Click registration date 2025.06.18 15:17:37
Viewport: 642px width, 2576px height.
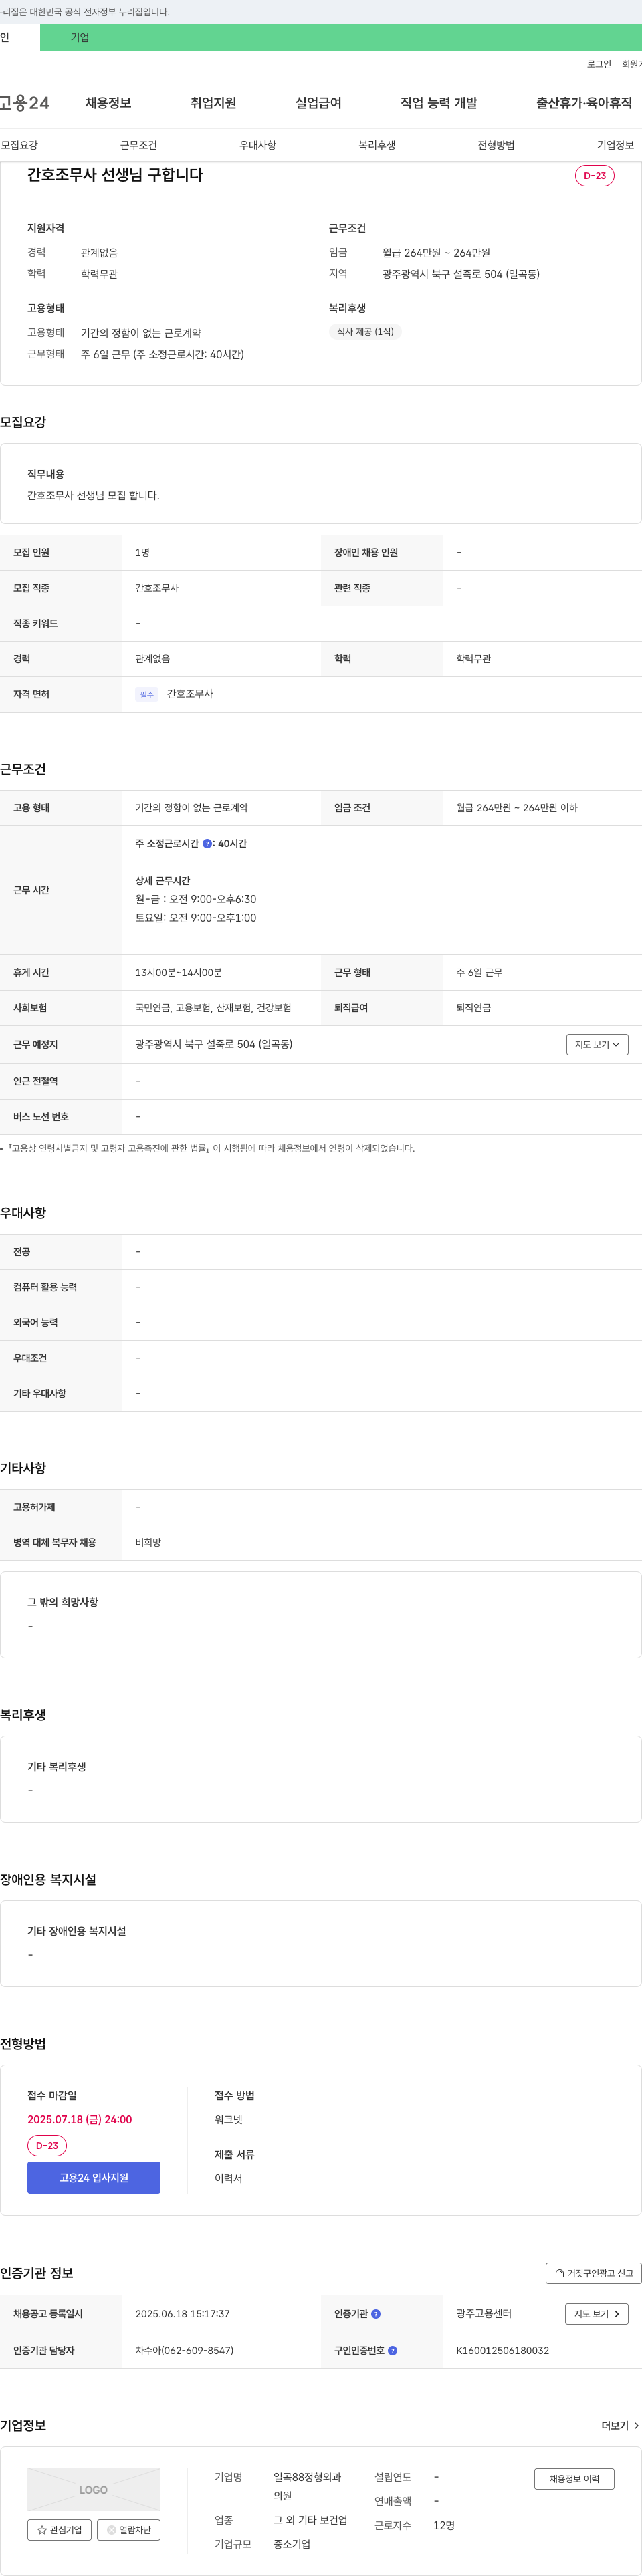click(183, 2314)
